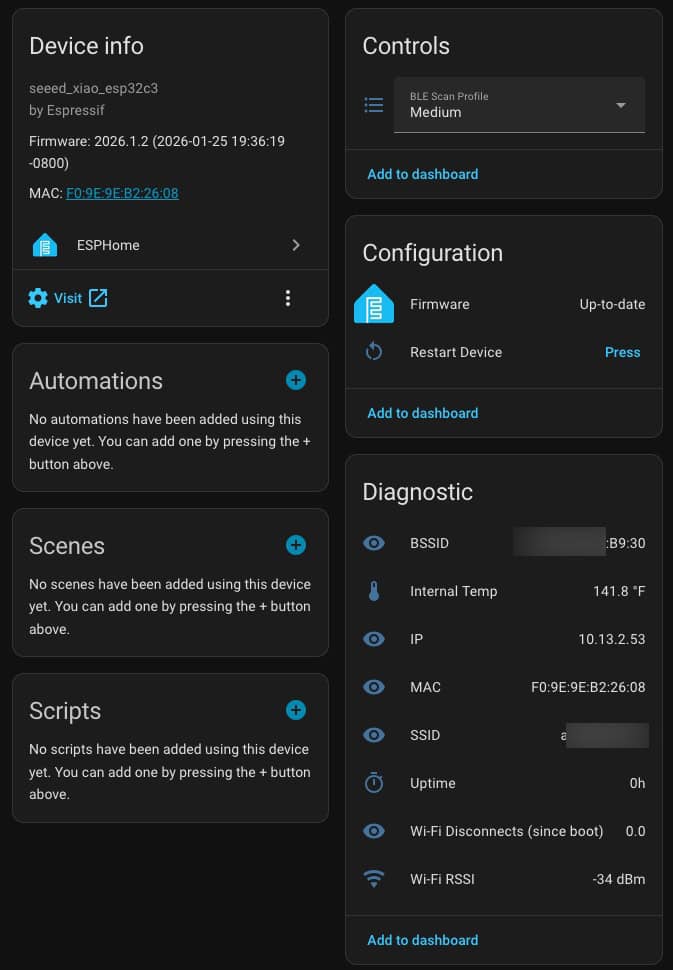The width and height of the screenshot is (673, 970).
Task: Click the plus icon next to Automations
Action: [x=296, y=380]
